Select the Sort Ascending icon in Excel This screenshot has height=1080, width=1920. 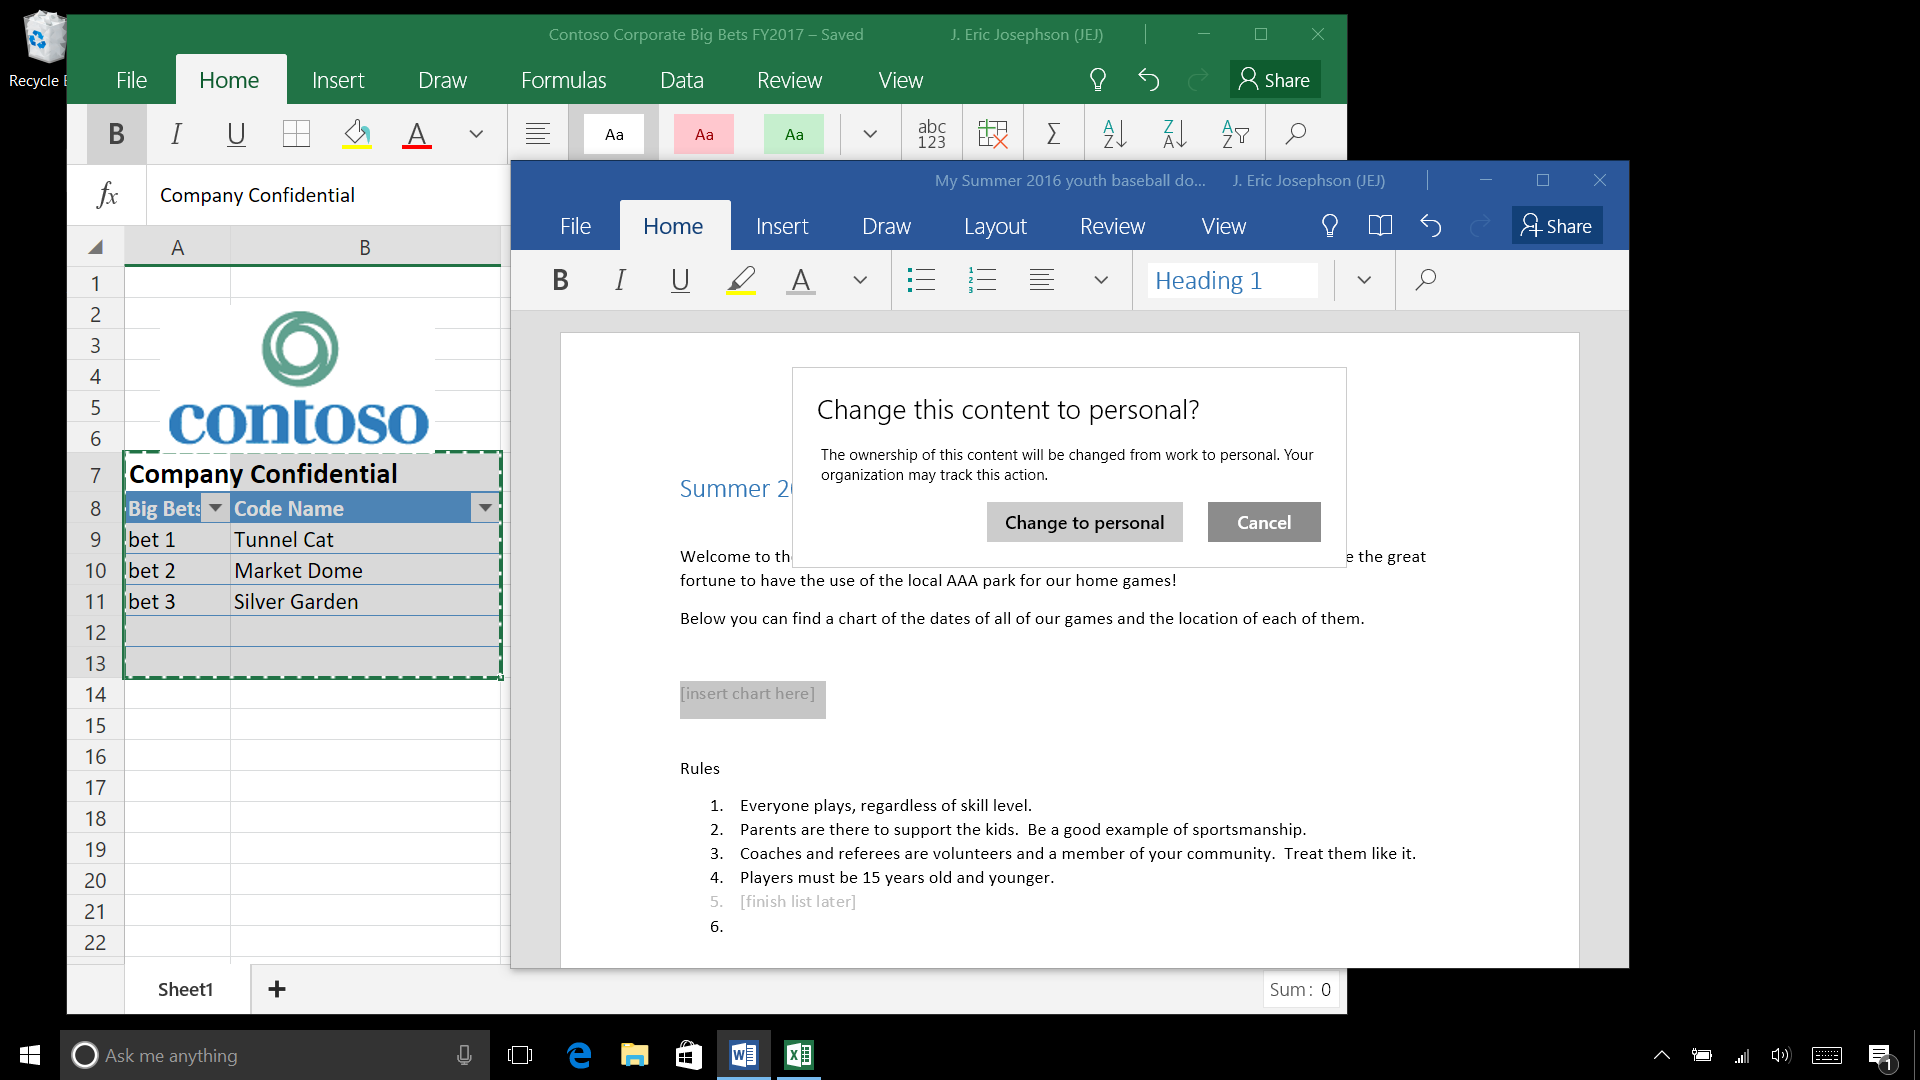point(1113,133)
